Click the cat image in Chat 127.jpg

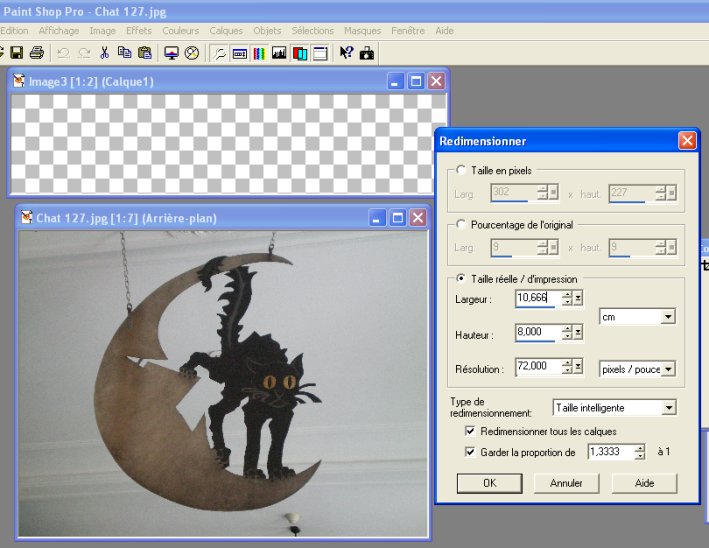tap(223, 384)
